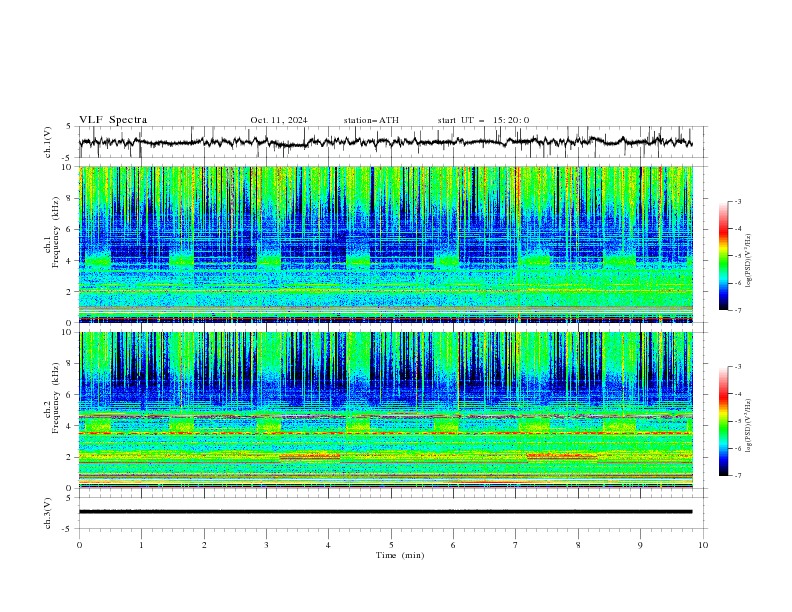
Task: Click time axis tick label "4"
Action: (328, 545)
